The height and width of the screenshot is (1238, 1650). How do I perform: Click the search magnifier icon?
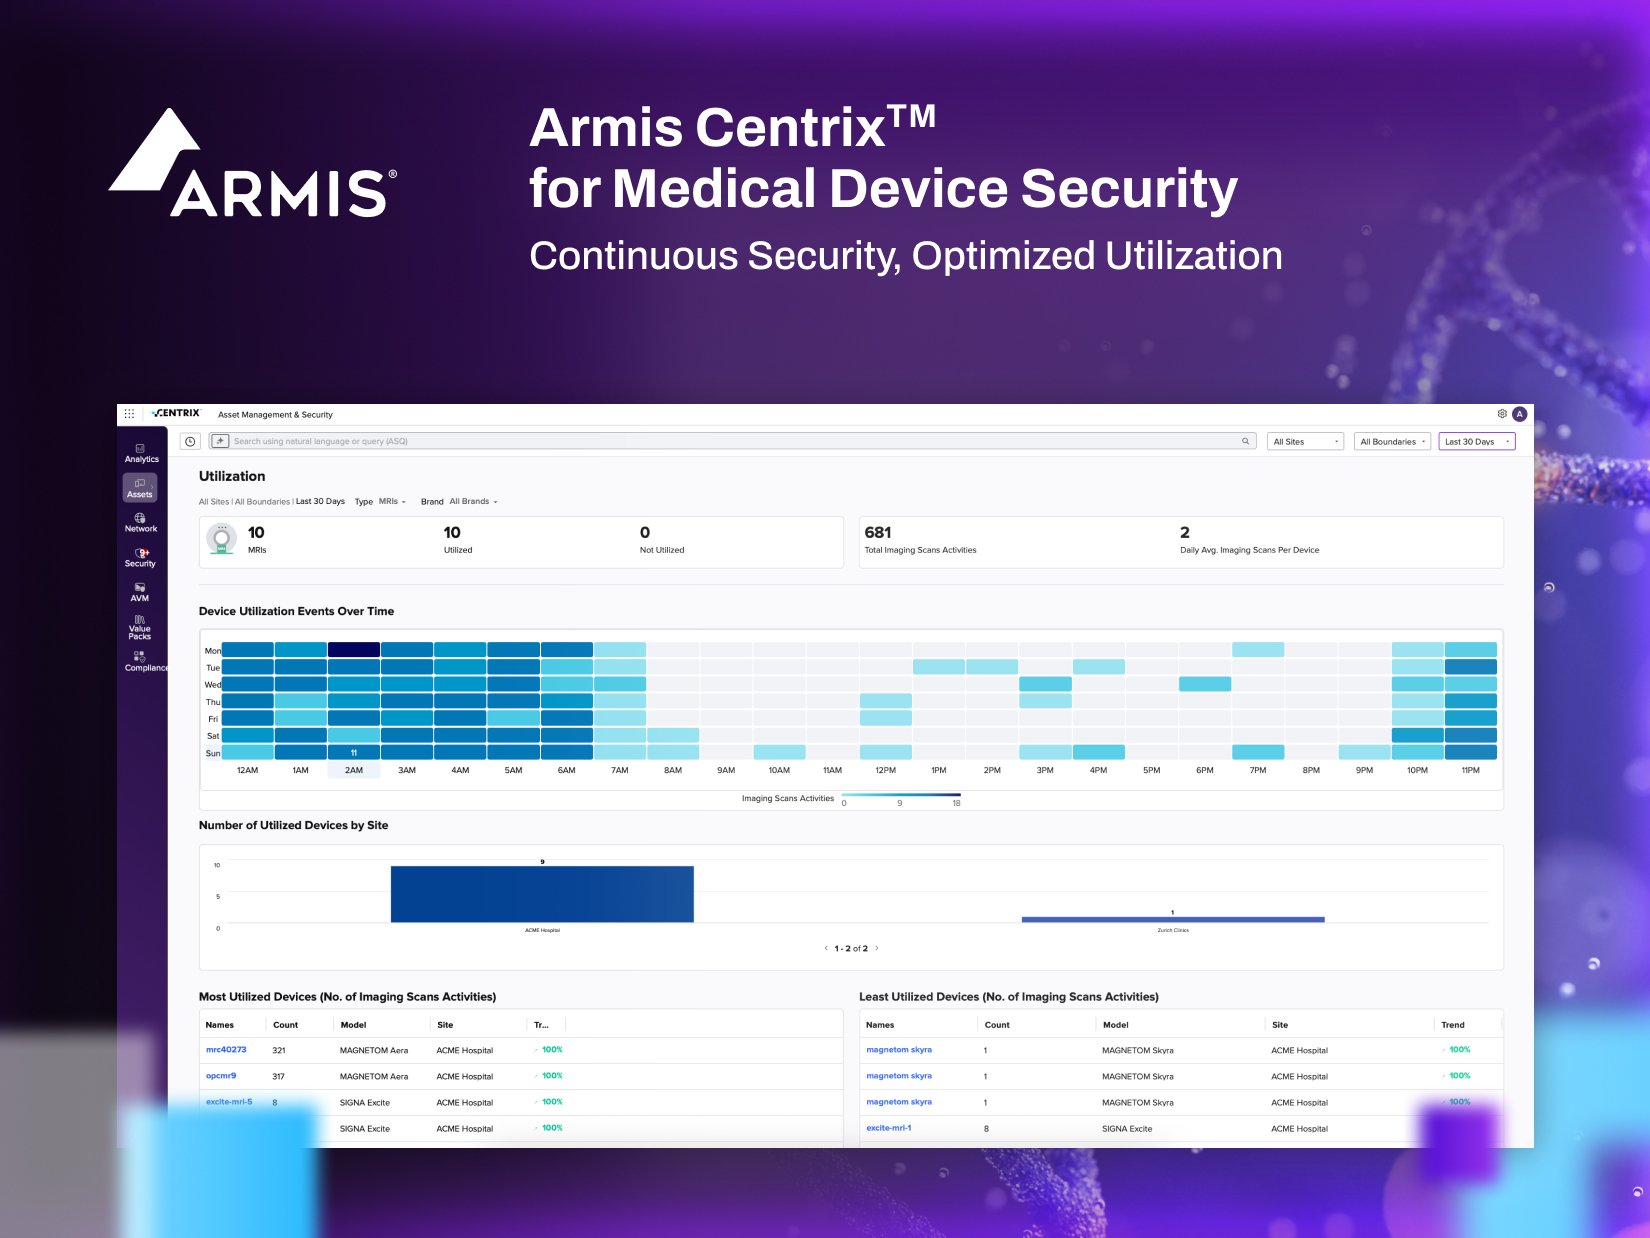(1245, 441)
